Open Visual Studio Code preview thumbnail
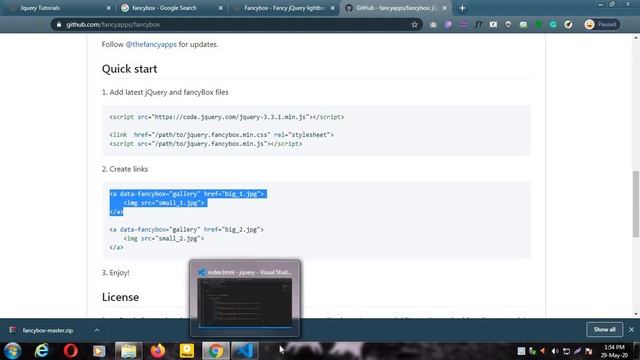 pos(245,303)
